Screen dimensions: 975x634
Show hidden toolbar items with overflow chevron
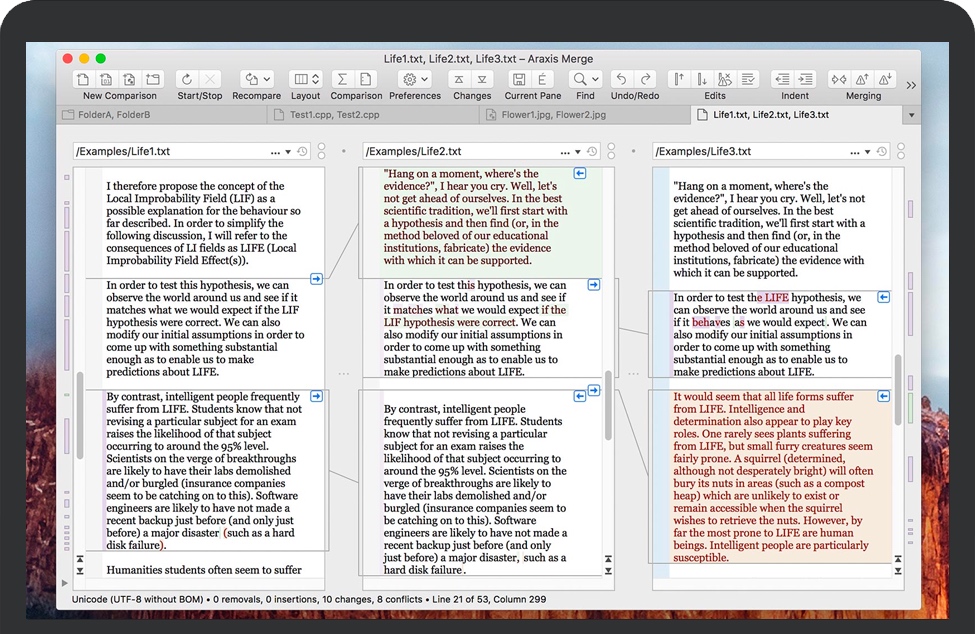pyautogui.click(x=911, y=86)
